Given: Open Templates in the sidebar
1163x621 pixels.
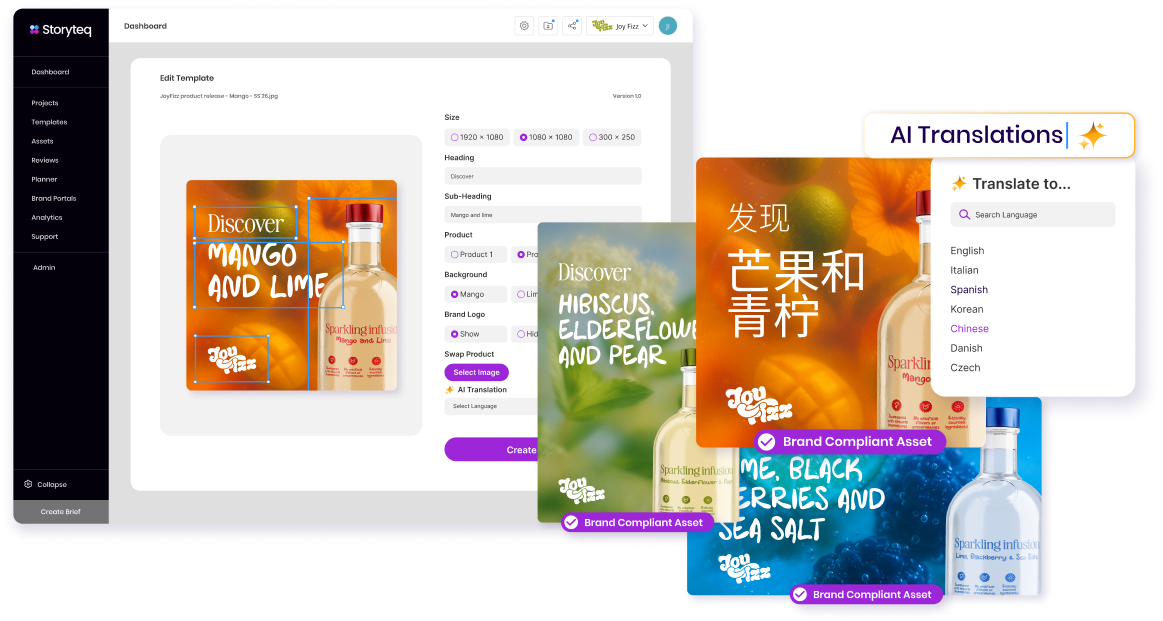Looking at the screenshot, I should tap(49, 122).
